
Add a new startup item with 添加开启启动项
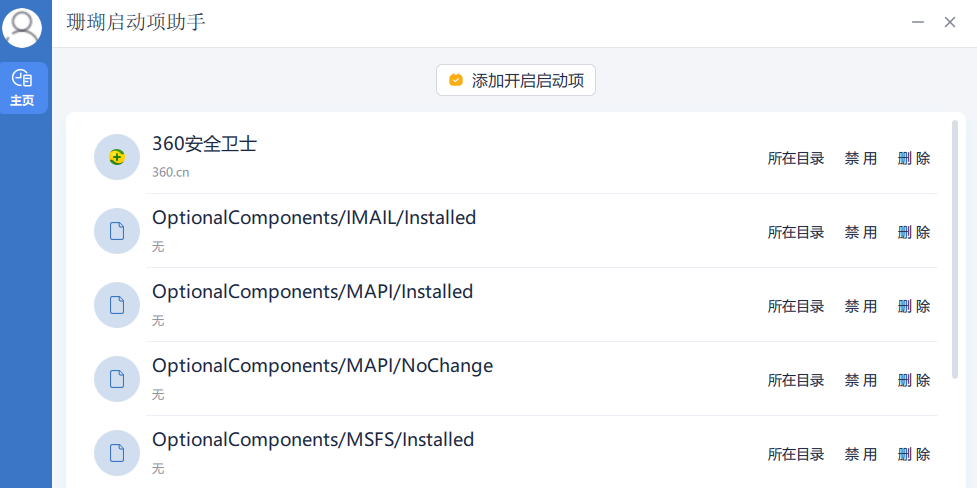(x=516, y=80)
